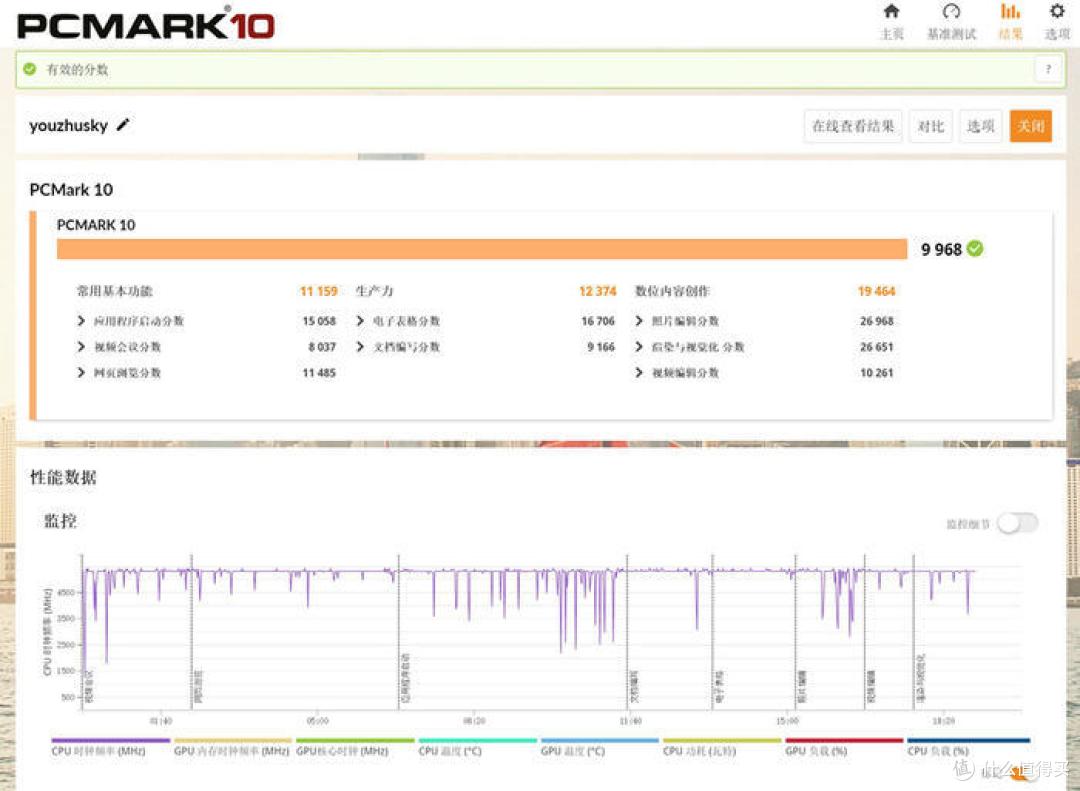The height and width of the screenshot is (791, 1080).
Task: Click the 电子表格 marker line in chart
Action: 714,632
